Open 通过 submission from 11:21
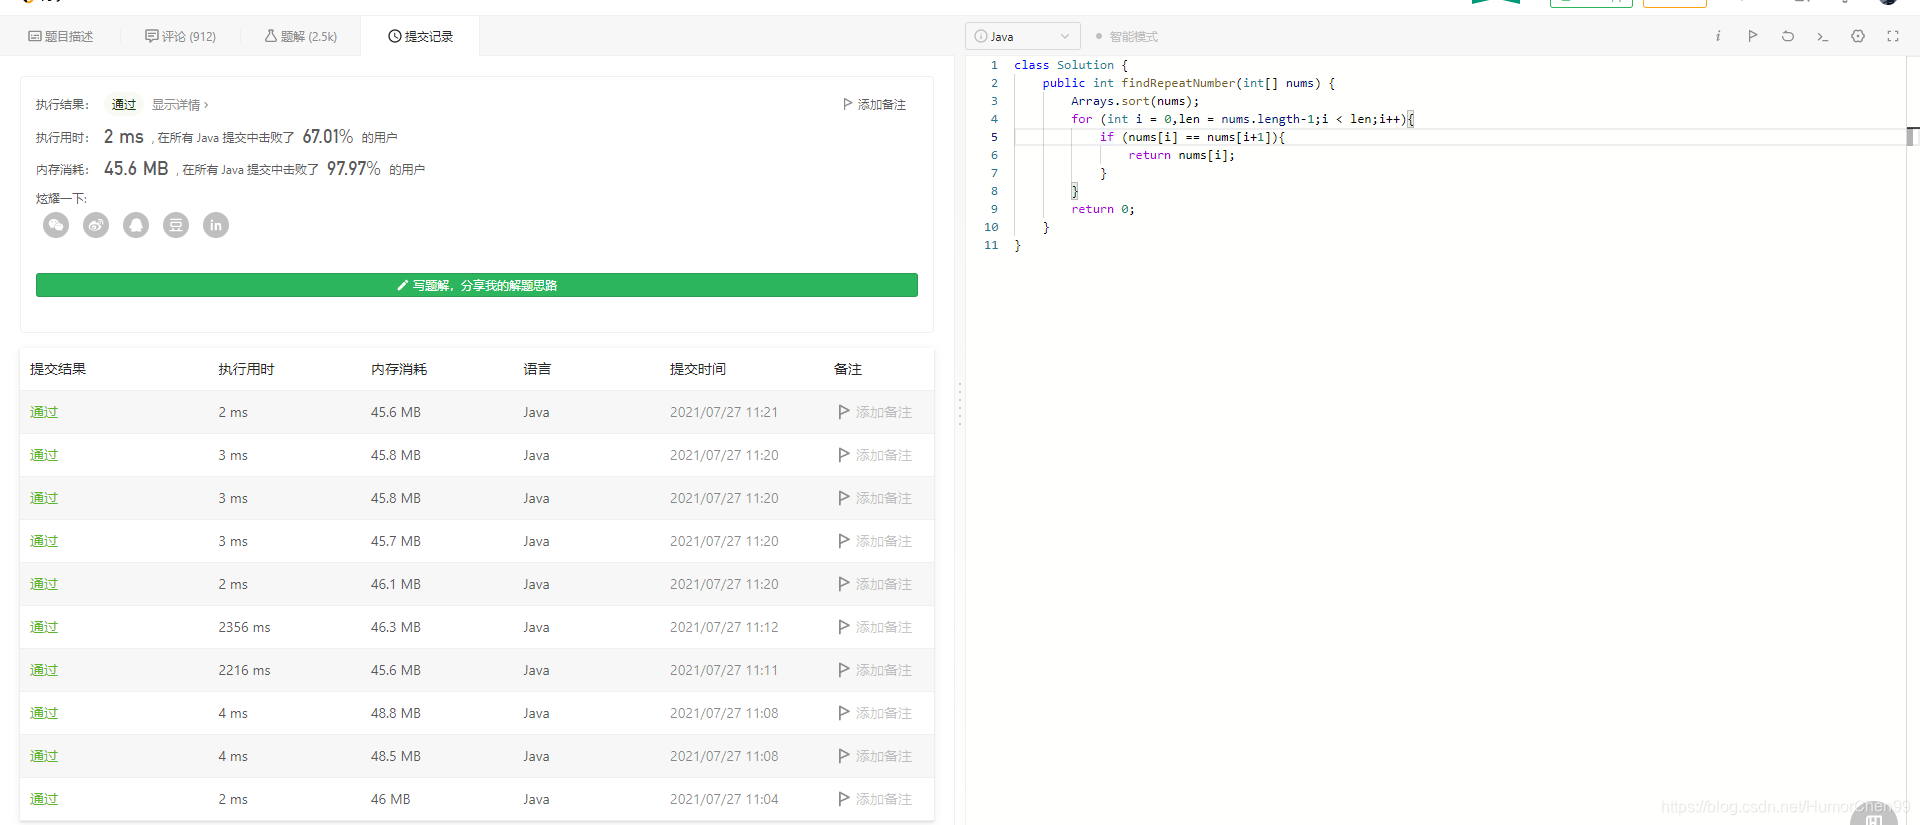Image resolution: width=1920 pixels, height=825 pixels. click(44, 412)
